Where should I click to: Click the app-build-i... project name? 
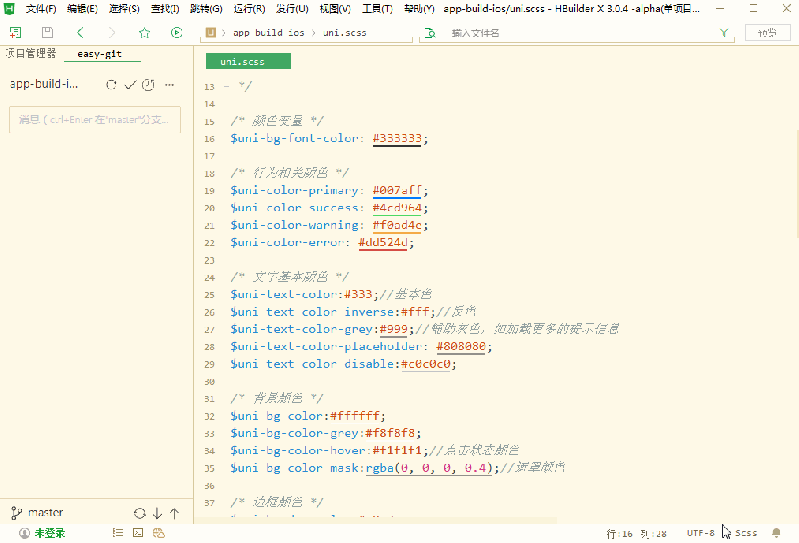click(x=44, y=84)
